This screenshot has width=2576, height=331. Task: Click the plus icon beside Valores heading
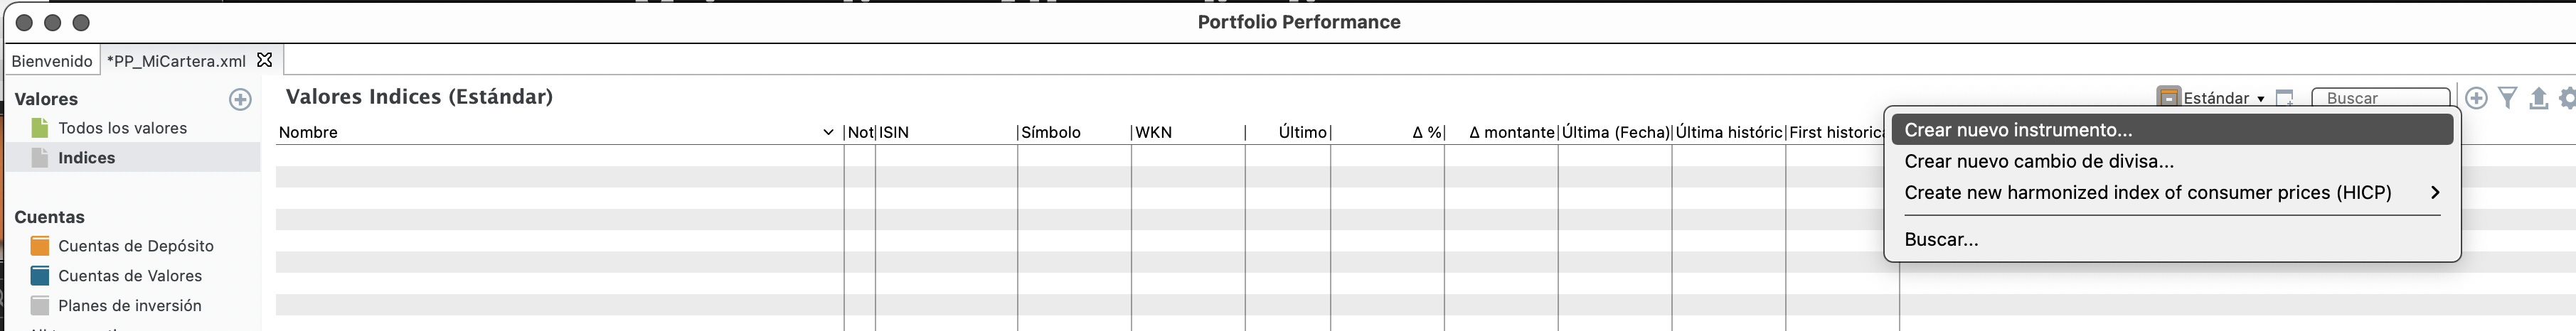[x=240, y=99]
